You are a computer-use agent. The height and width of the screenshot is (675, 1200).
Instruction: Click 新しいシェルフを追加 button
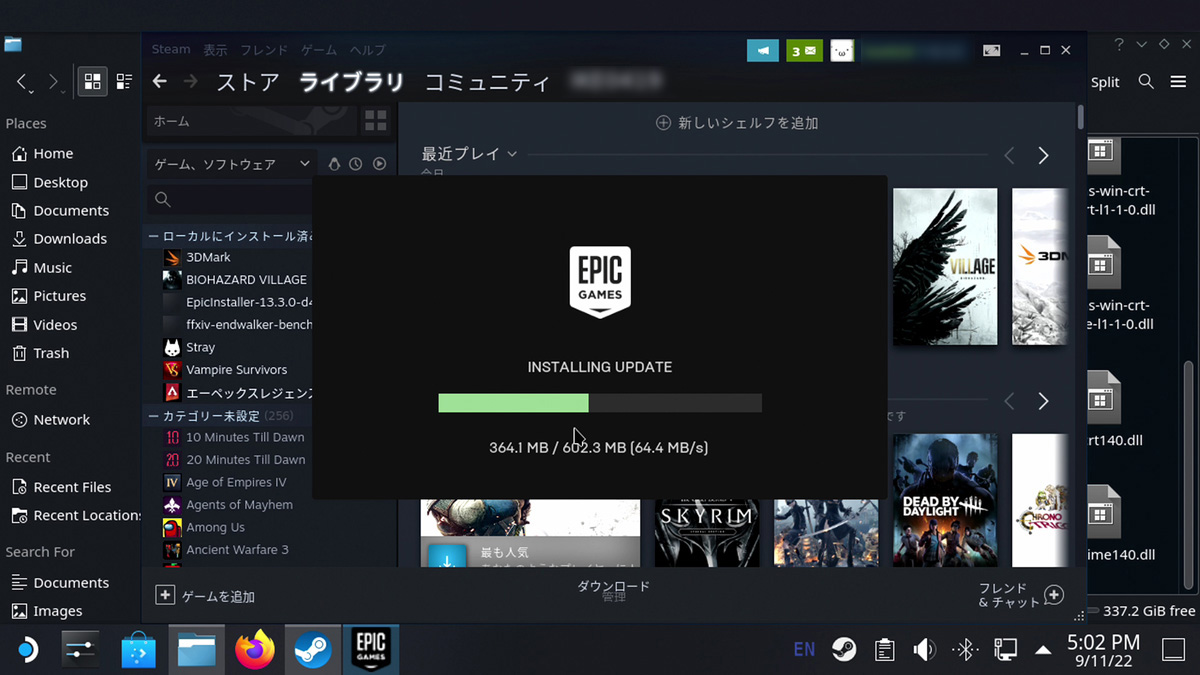(x=737, y=123)
